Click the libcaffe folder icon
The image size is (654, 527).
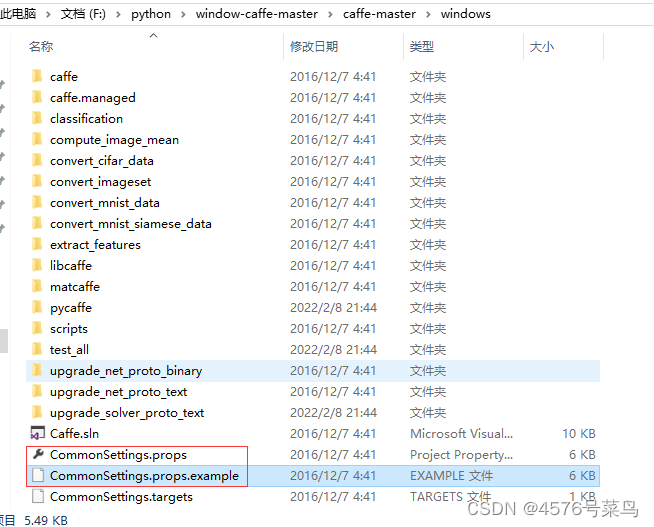(37, 265)
